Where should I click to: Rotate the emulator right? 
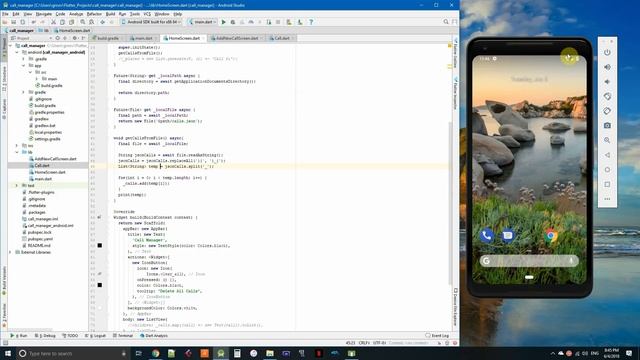(607, 111)
